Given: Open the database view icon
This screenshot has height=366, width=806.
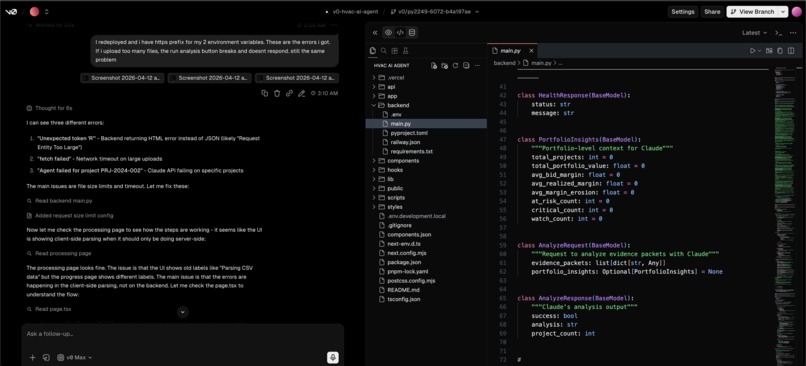Looking at the screenshot, I should click(412, 33).
